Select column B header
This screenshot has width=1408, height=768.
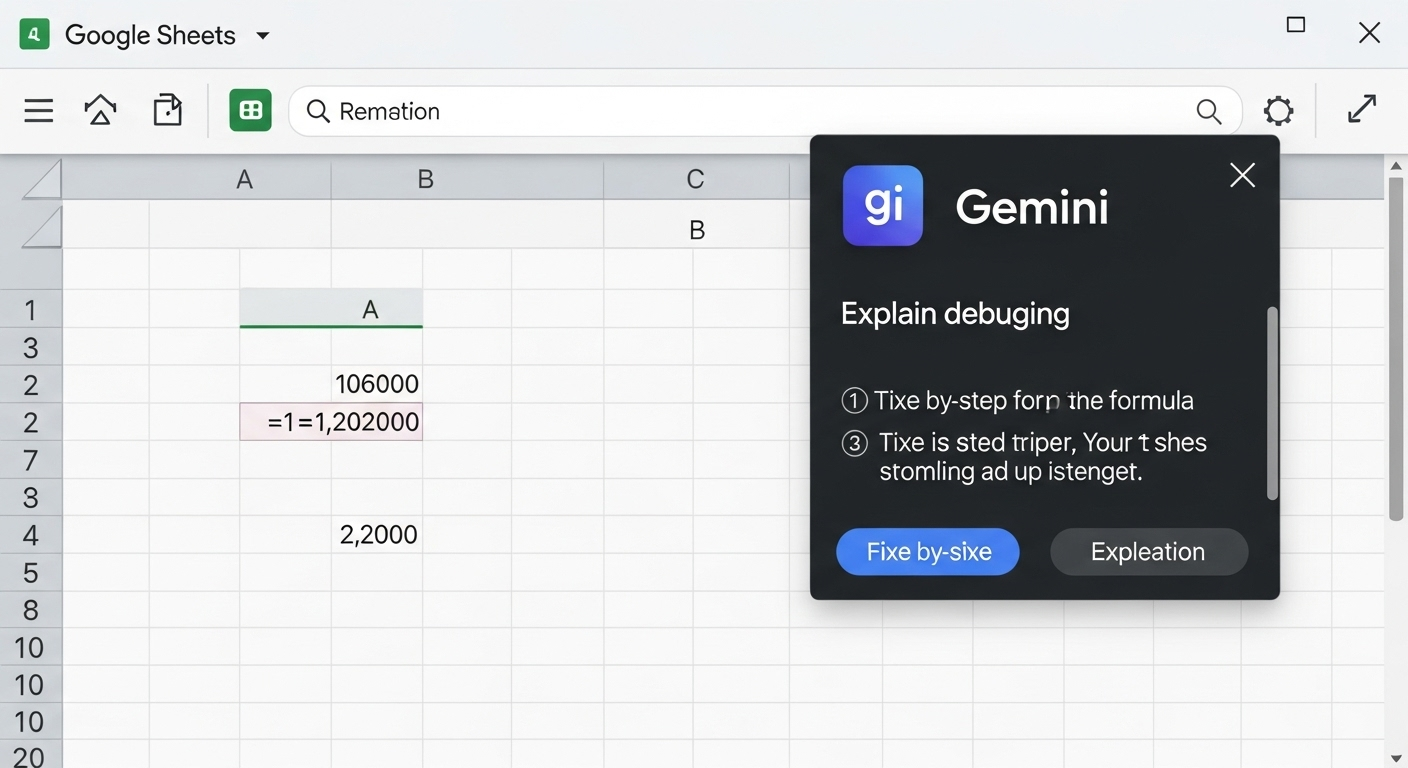tap(425, 180)
